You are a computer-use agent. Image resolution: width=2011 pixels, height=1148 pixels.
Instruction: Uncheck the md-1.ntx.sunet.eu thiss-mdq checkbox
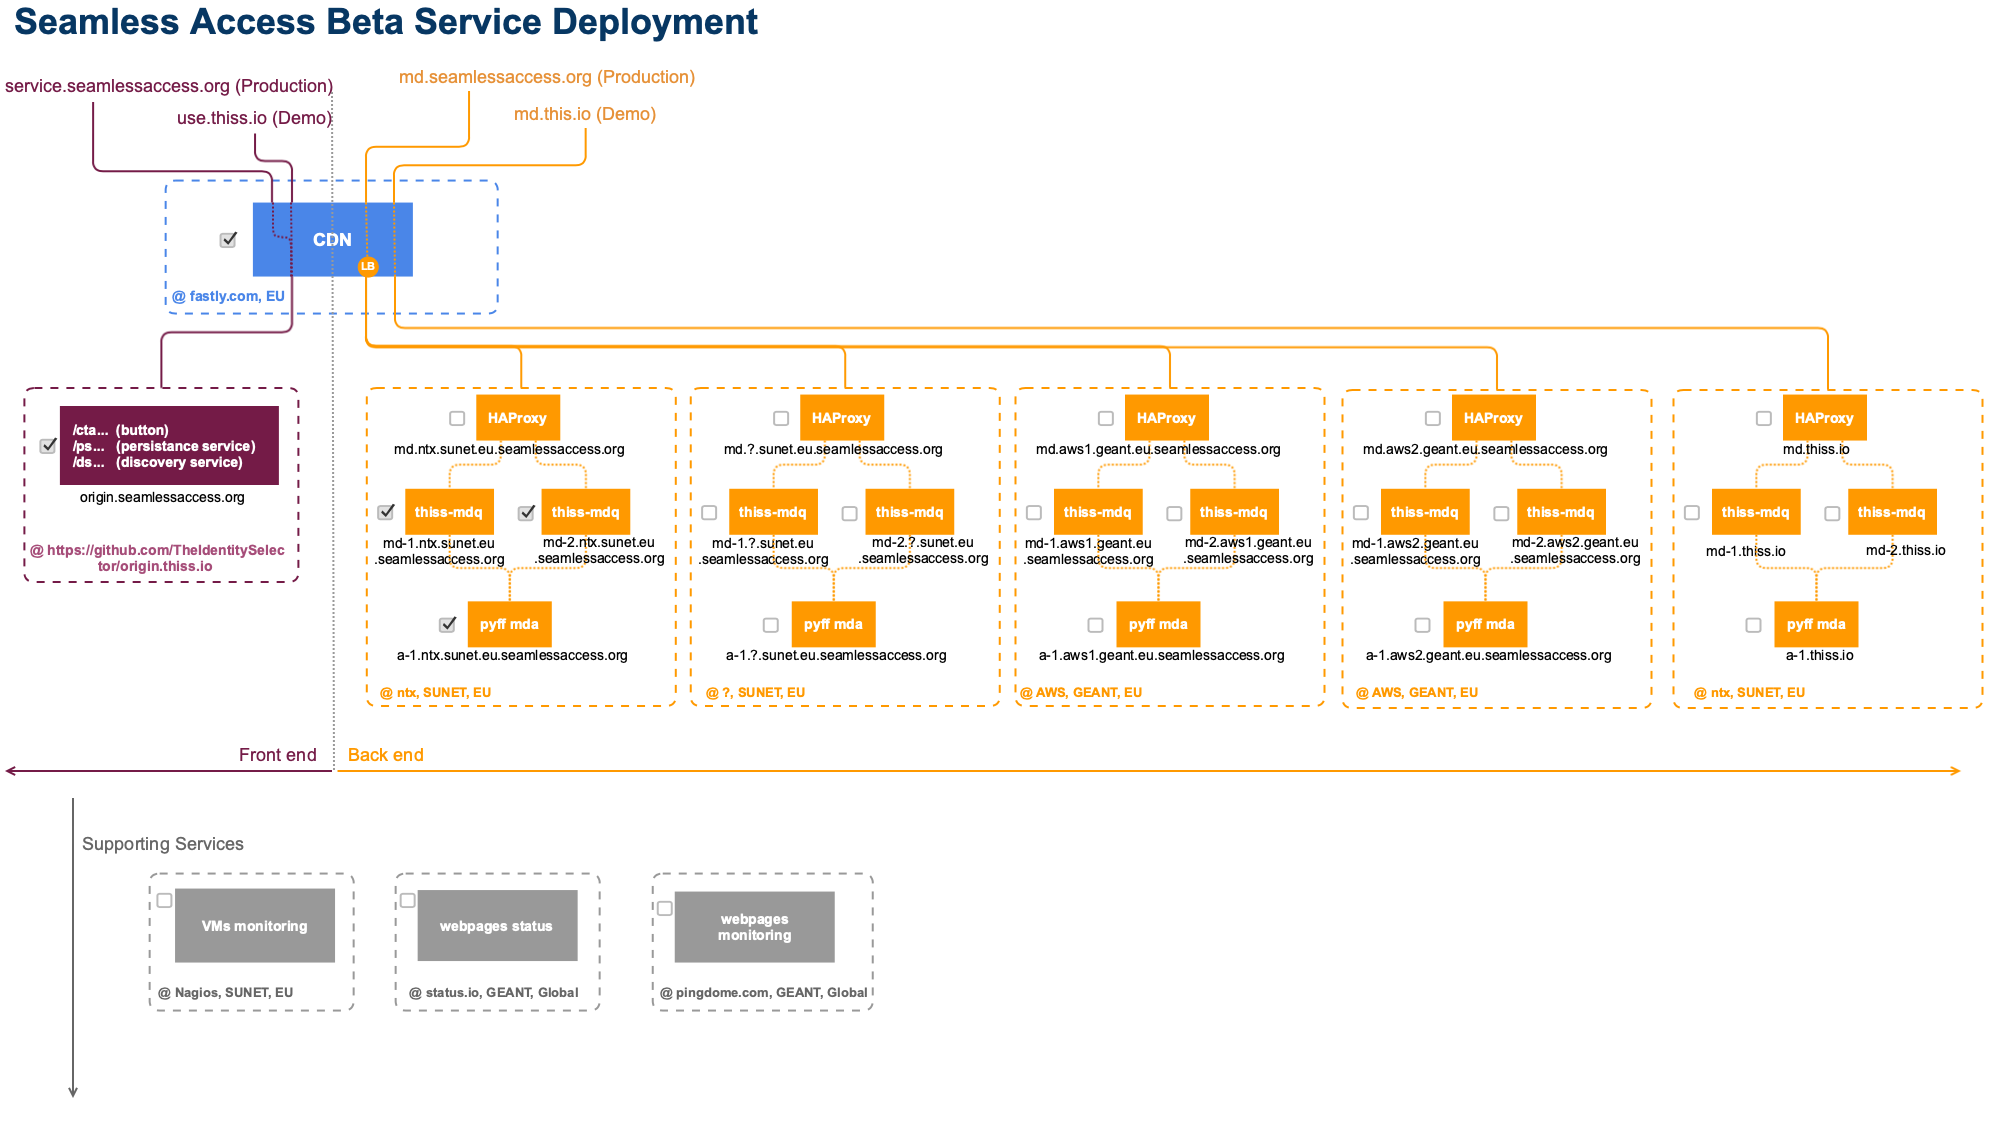[x=386, y=512]
